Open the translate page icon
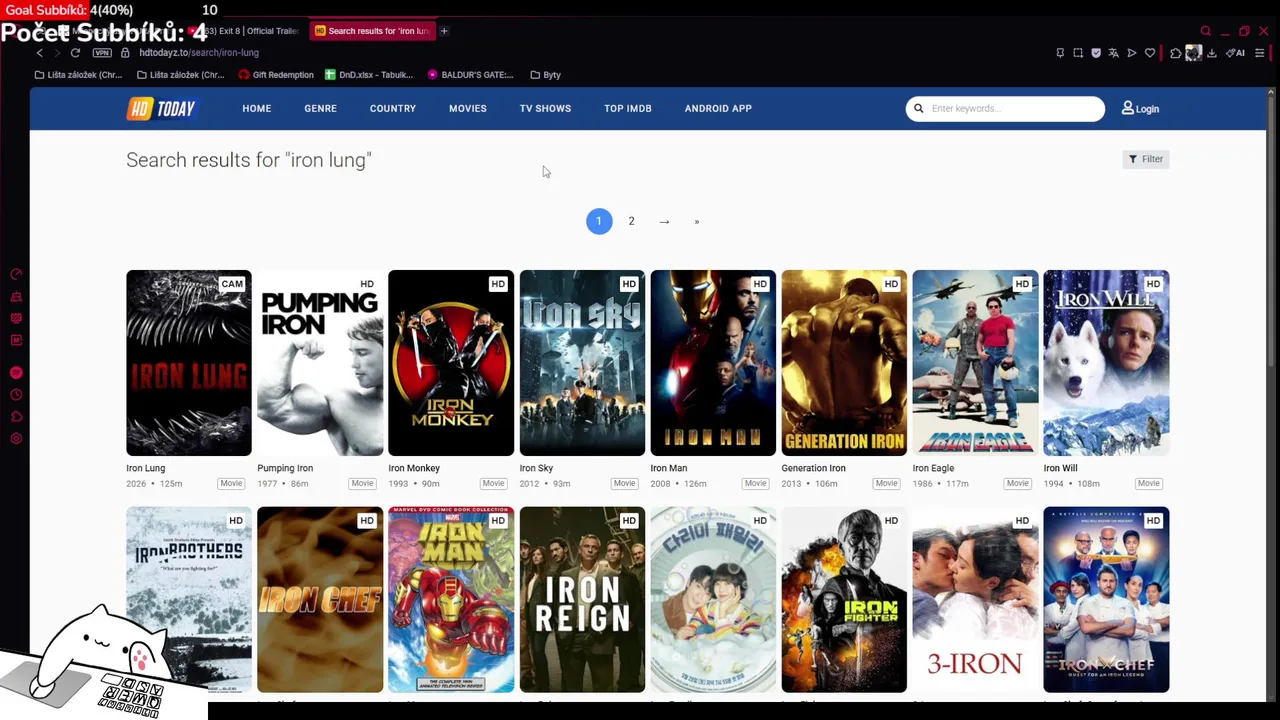 click(1114, 53)
